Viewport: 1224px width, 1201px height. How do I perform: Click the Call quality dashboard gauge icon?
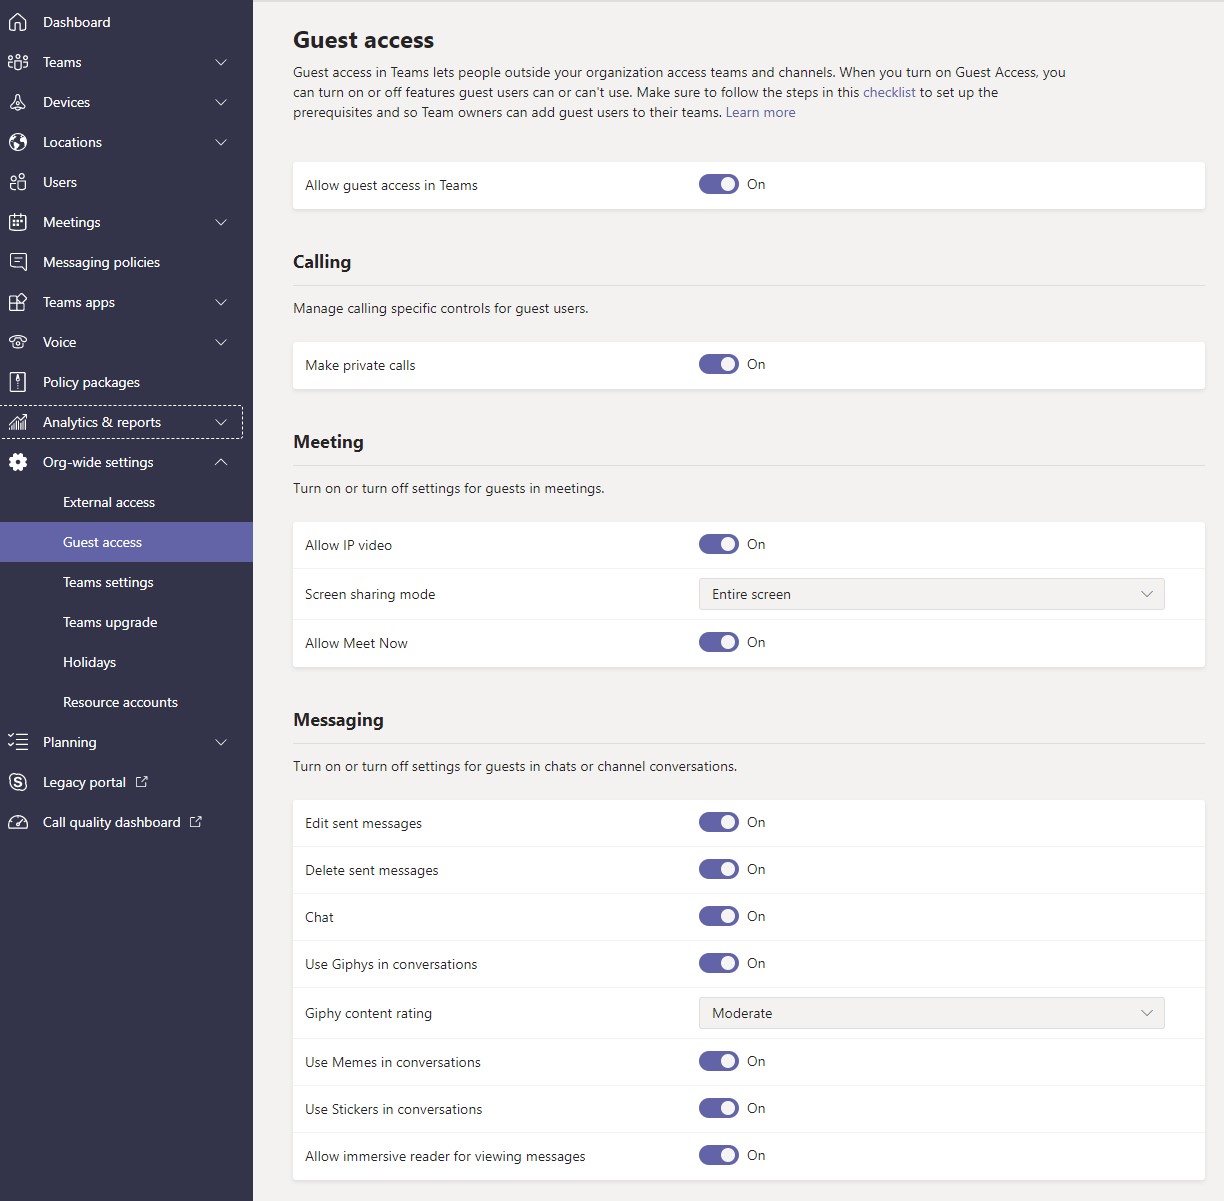(x=18, y=822)
